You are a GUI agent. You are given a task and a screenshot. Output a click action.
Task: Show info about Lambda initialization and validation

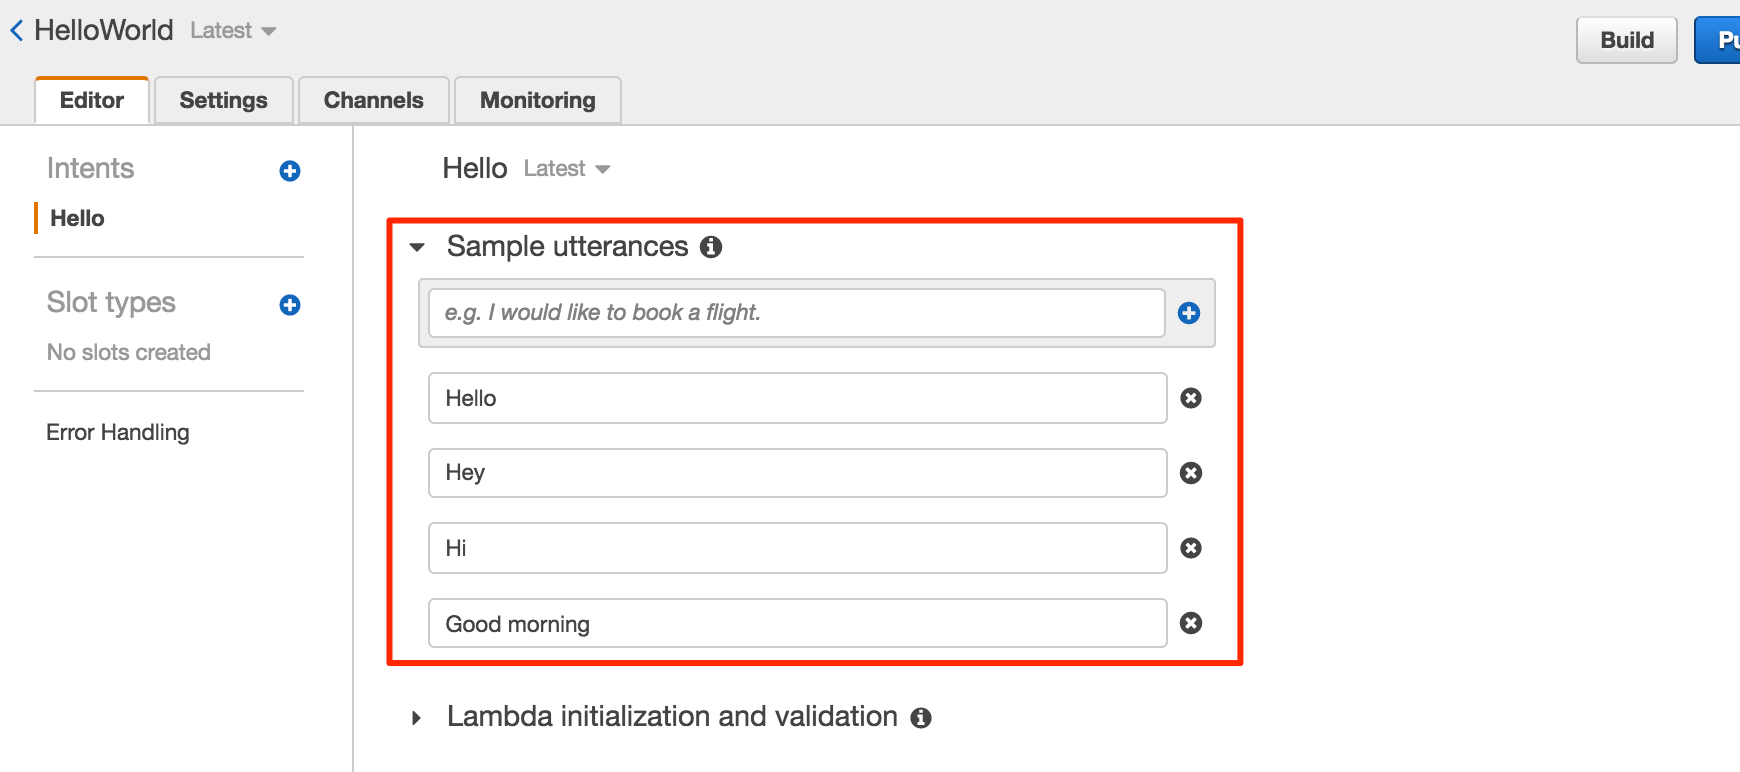(x=921, y=718)
